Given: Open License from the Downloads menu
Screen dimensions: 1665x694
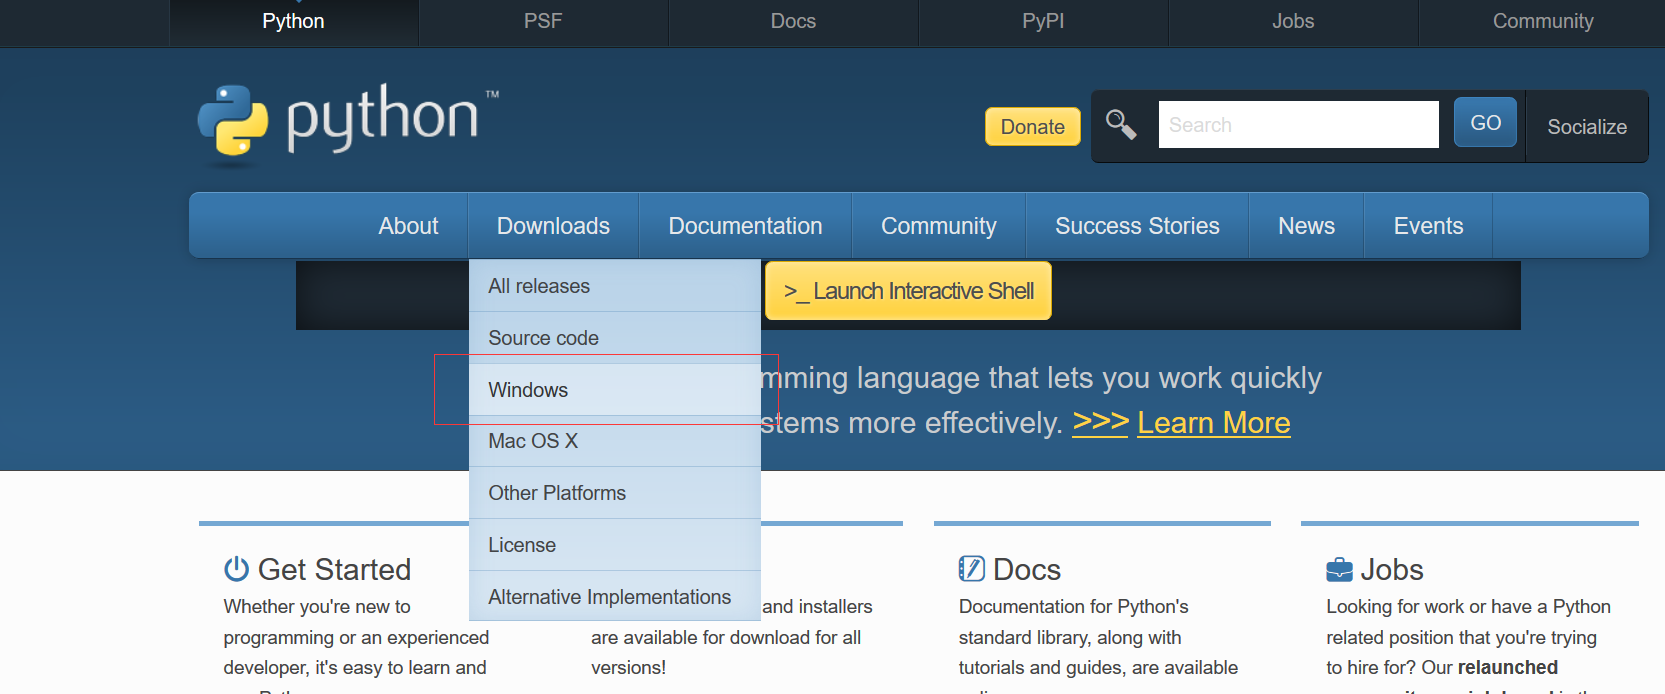Looking at the screenshot, I should (615, 545).
